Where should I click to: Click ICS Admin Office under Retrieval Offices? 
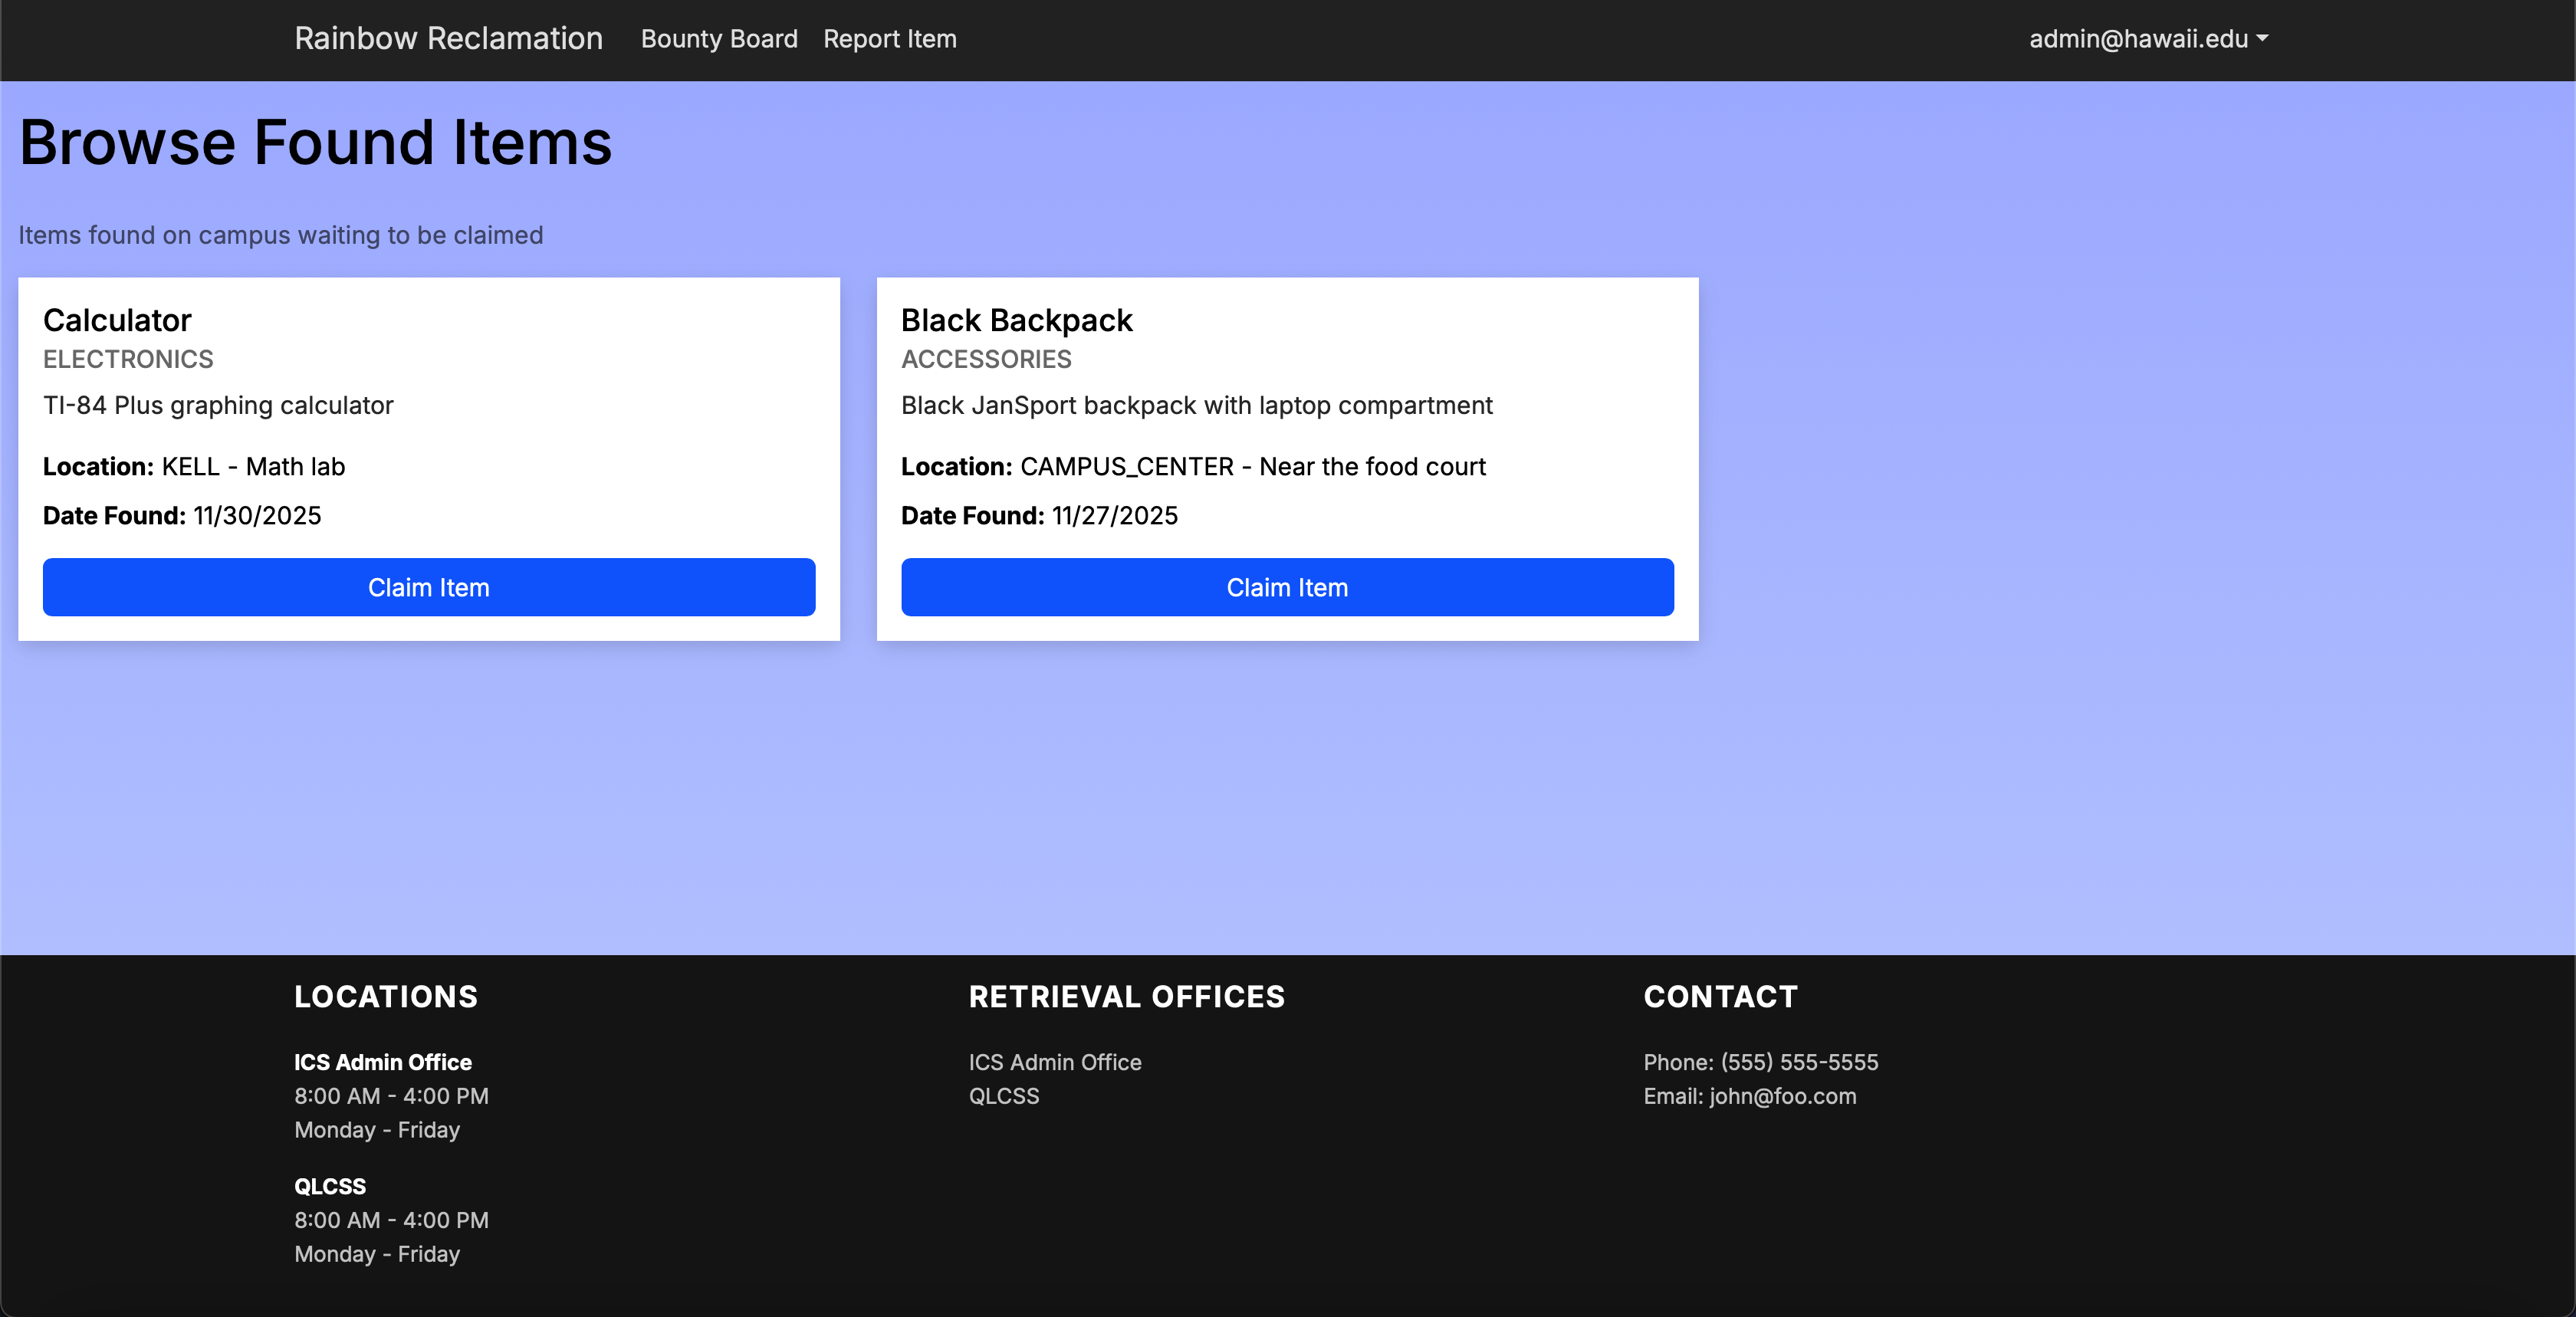click(1054, 1062)
